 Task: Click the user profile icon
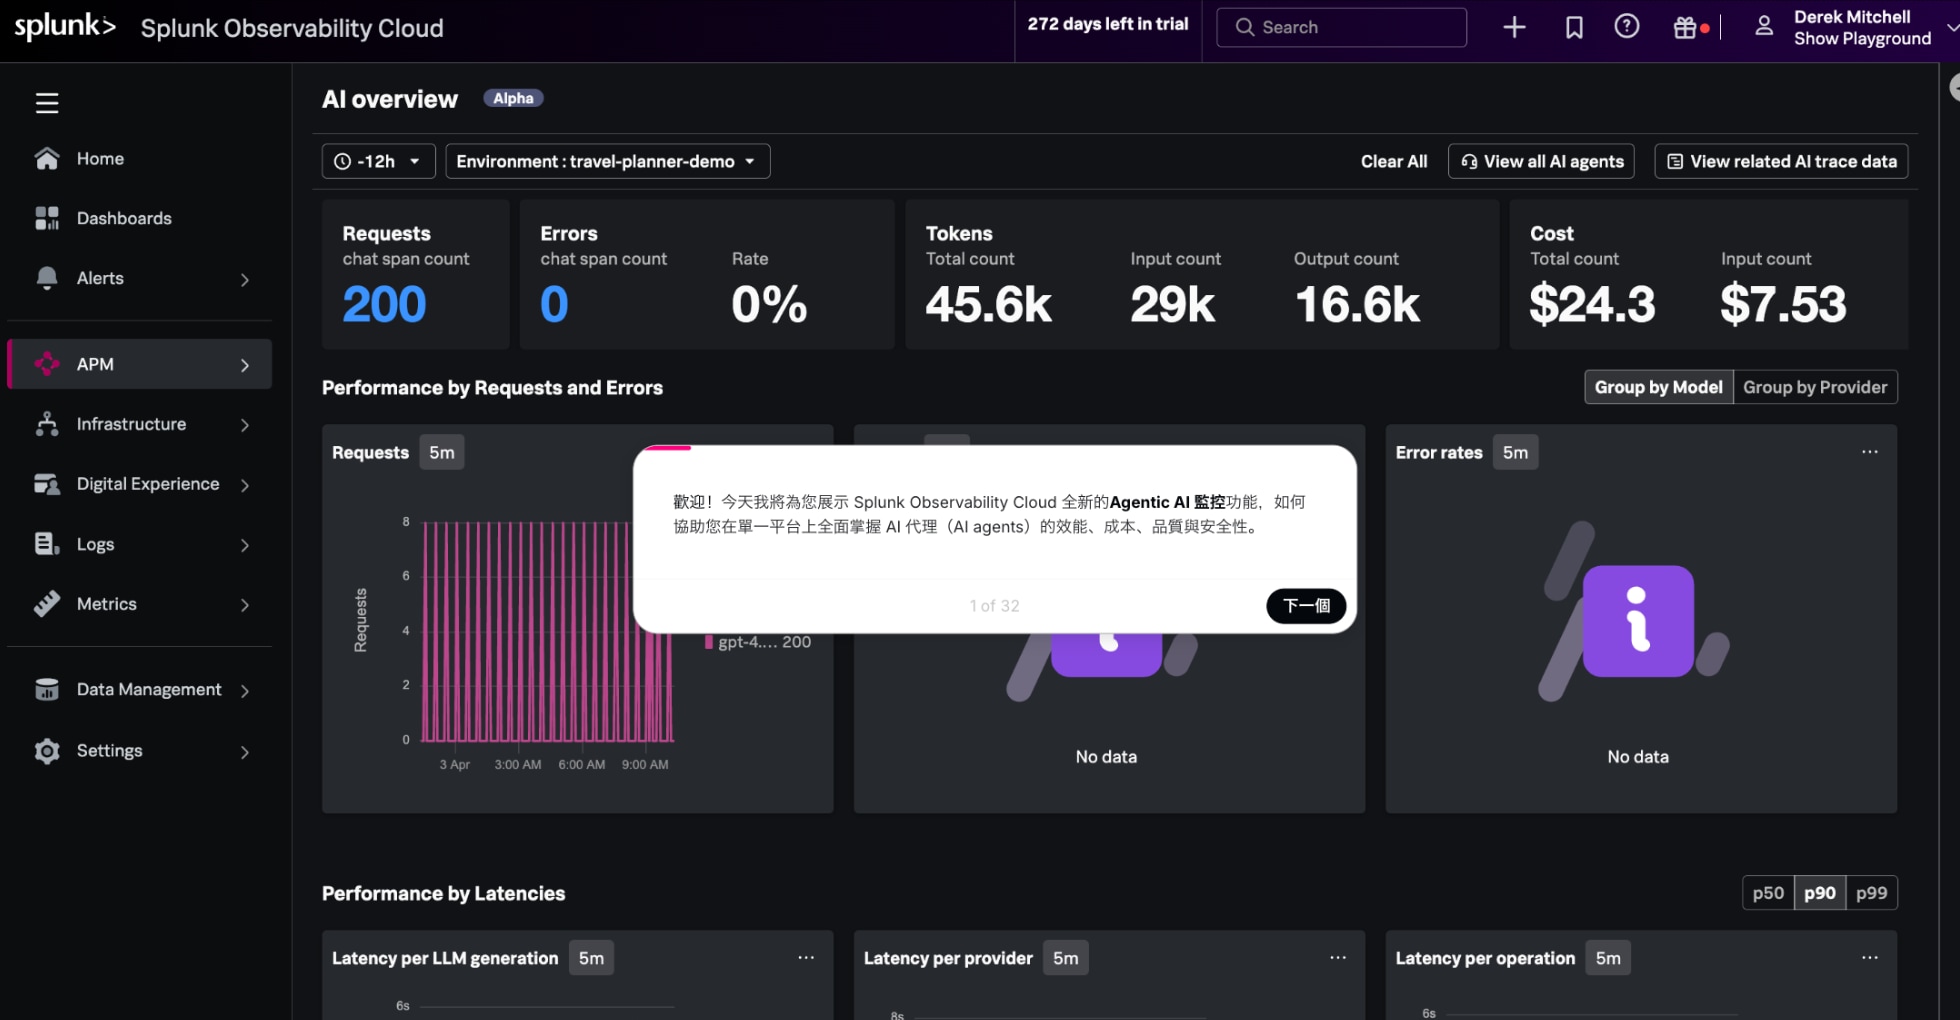click(1764, 27)
